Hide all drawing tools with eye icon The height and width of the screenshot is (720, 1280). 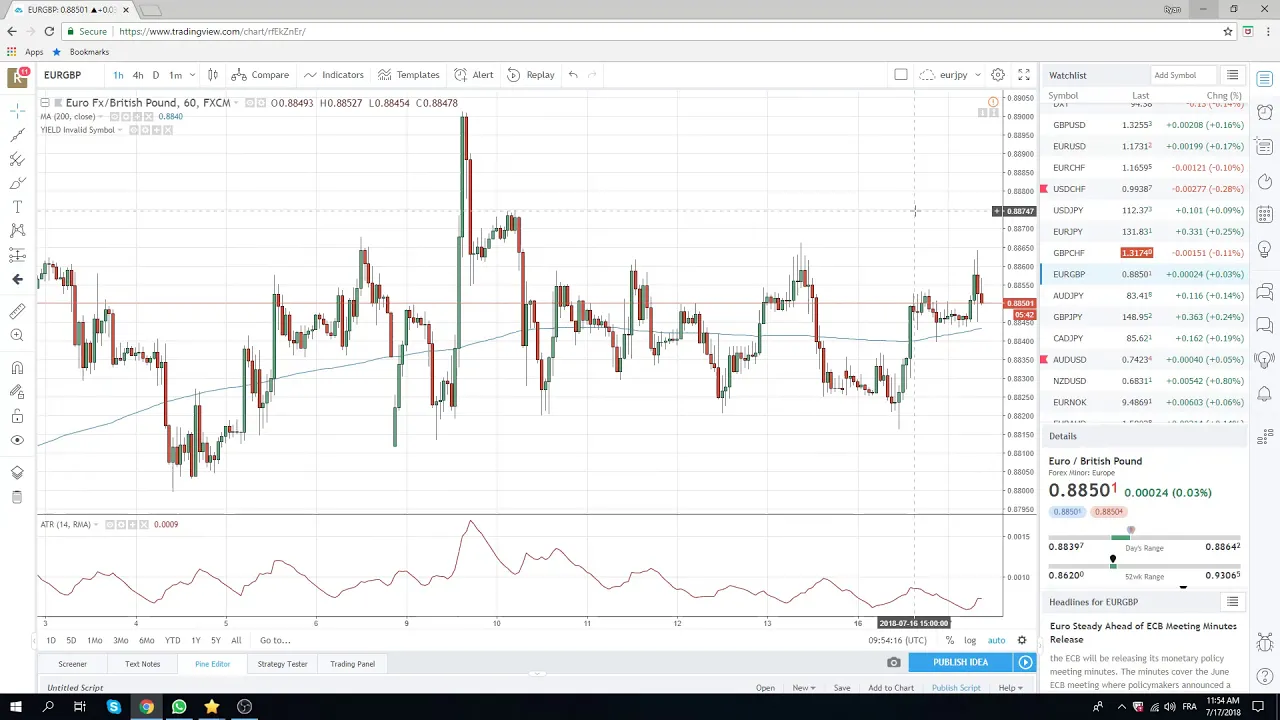point(17,440)
